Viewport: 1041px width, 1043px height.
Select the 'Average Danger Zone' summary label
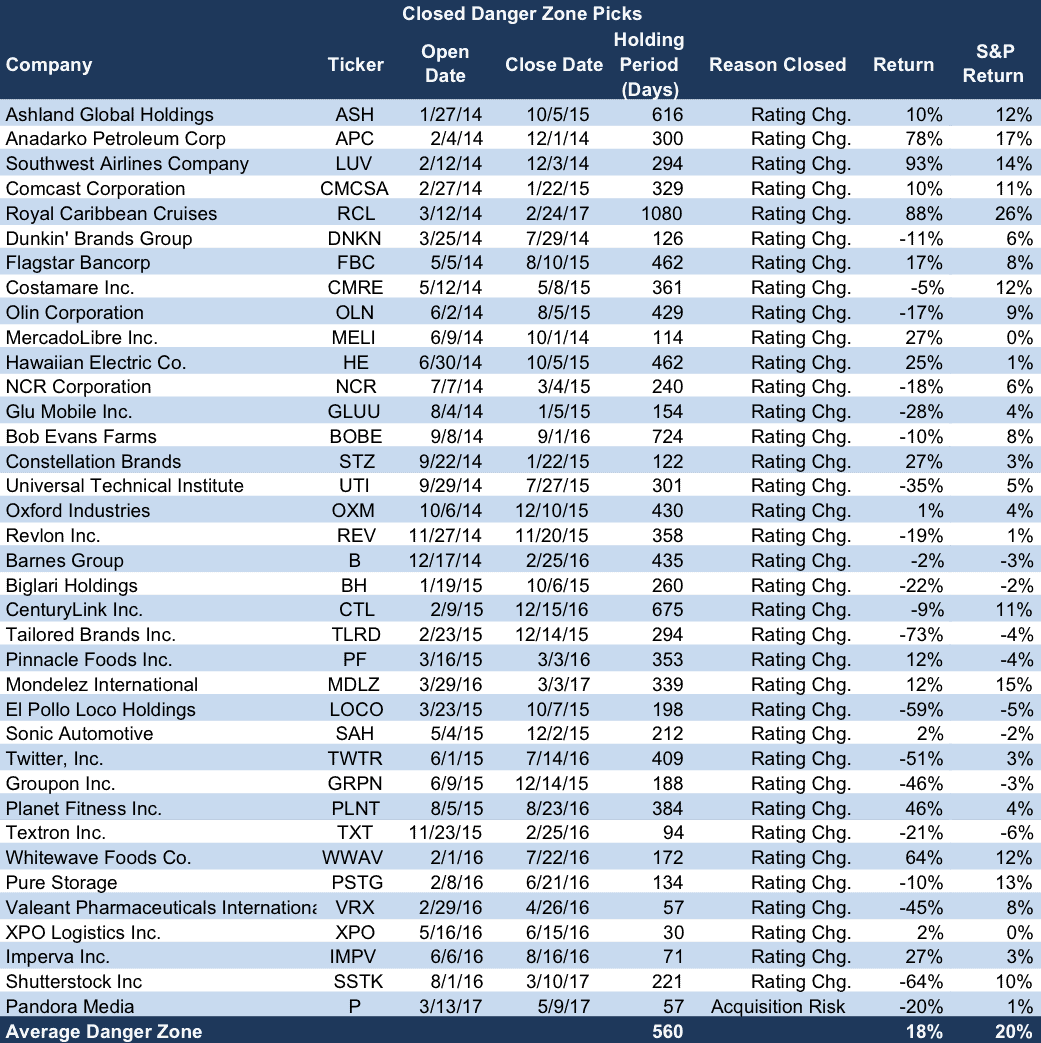(x=103, y=1032)
